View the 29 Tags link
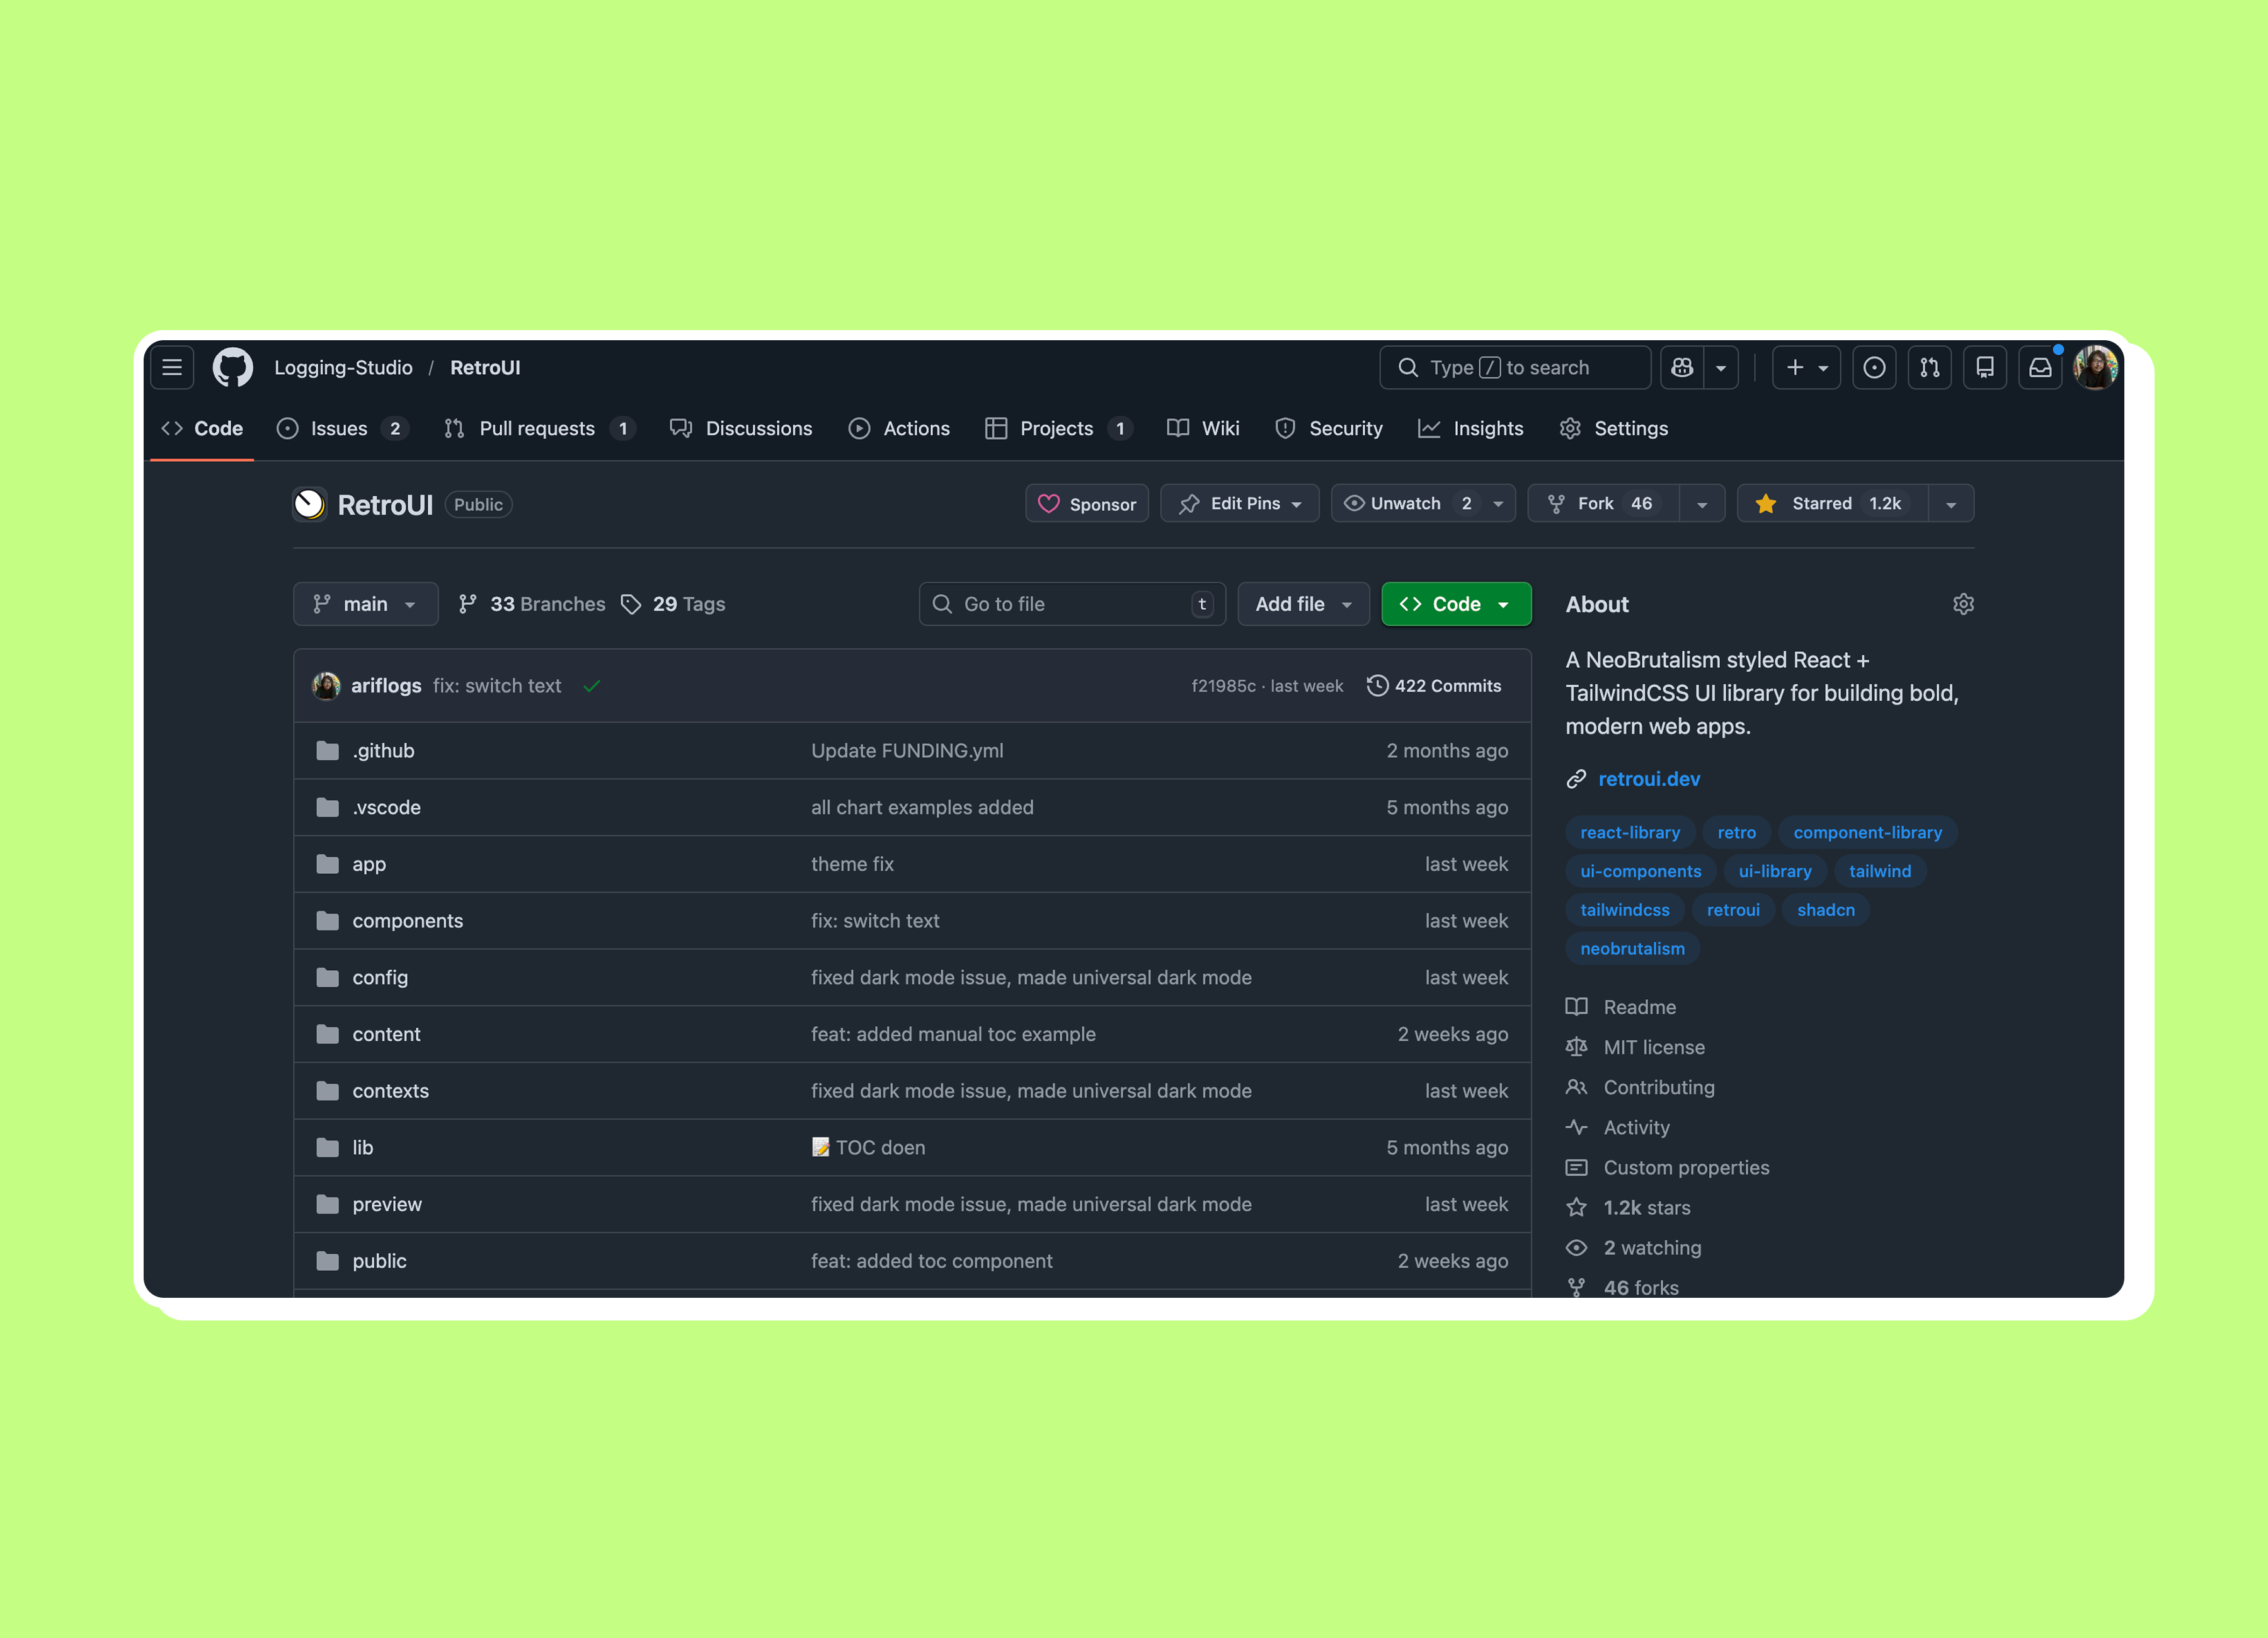2268x1638 pixels. point(673,604)
